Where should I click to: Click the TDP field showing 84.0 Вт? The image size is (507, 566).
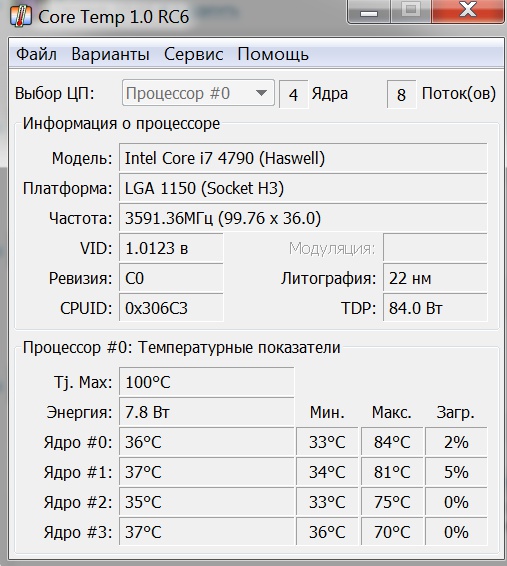(x=435, y=308)
